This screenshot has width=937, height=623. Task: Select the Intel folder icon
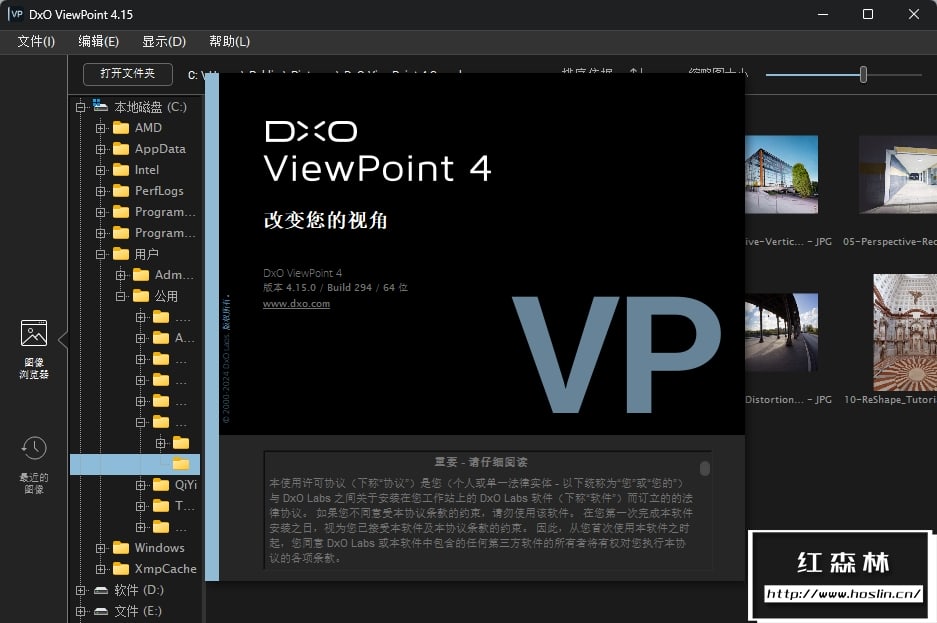click(121, 170)
